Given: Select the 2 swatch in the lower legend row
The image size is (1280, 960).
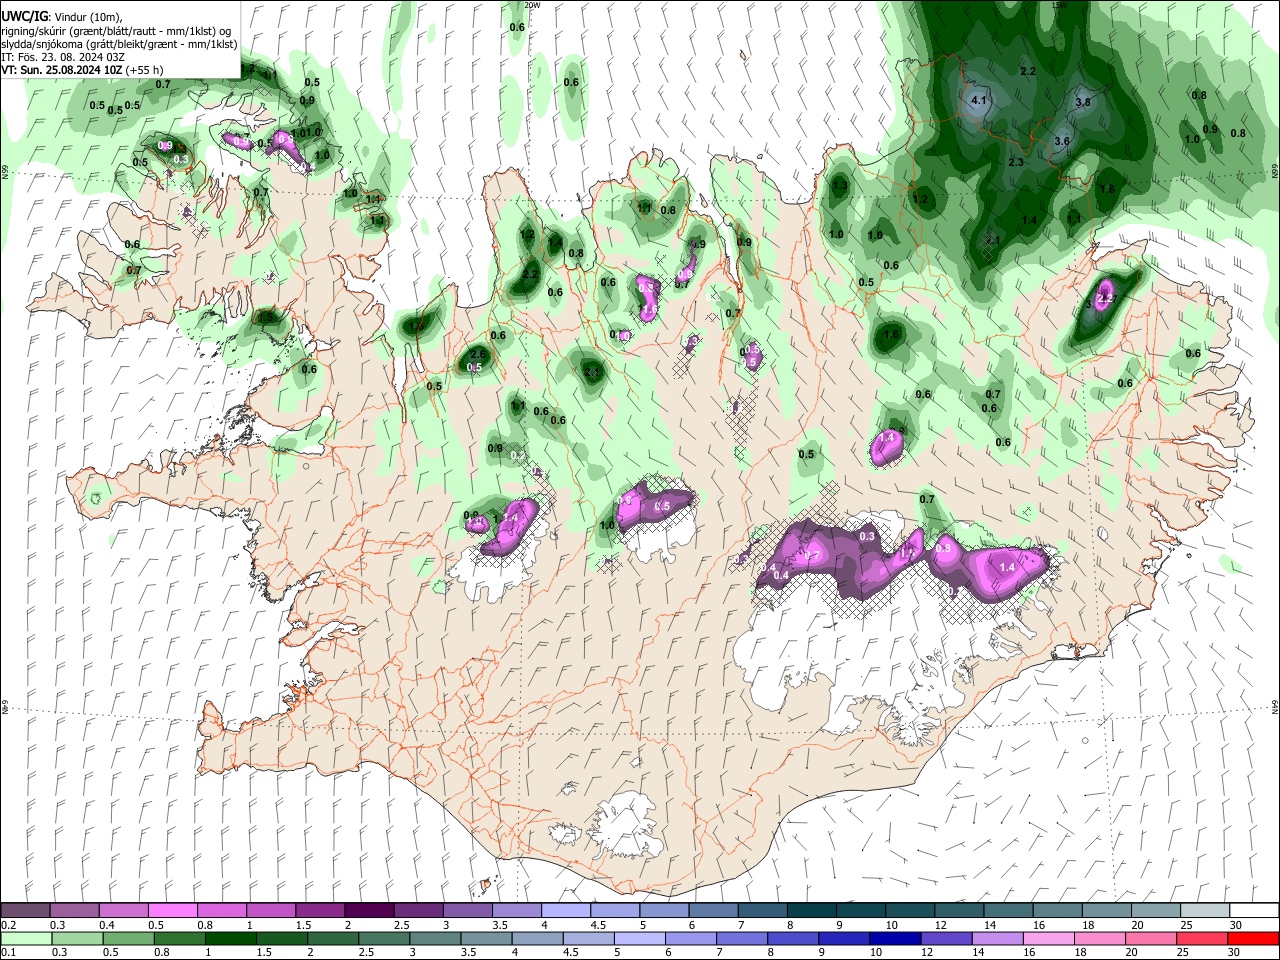Looking at the screenshot, I should click(x=332, y=938).
